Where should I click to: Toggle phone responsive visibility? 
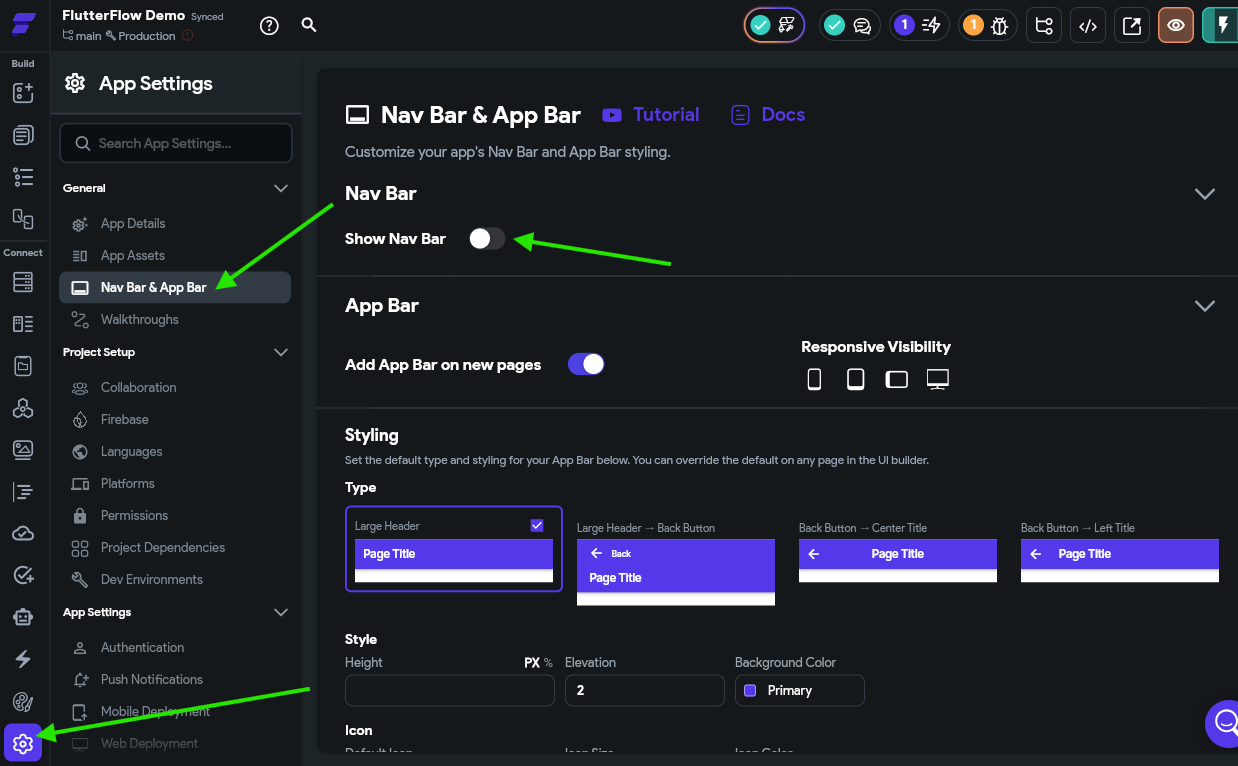(x=814, y=379)
